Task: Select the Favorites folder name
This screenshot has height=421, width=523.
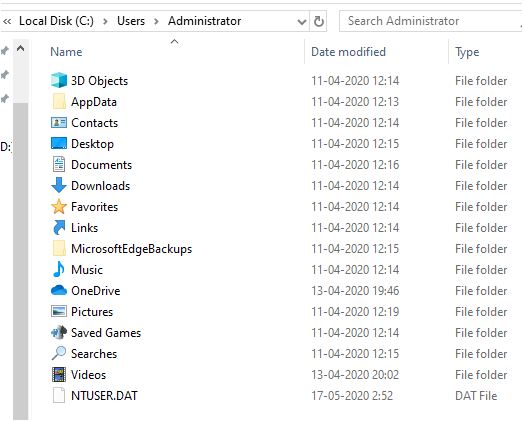Action: (x=94, y=207)
